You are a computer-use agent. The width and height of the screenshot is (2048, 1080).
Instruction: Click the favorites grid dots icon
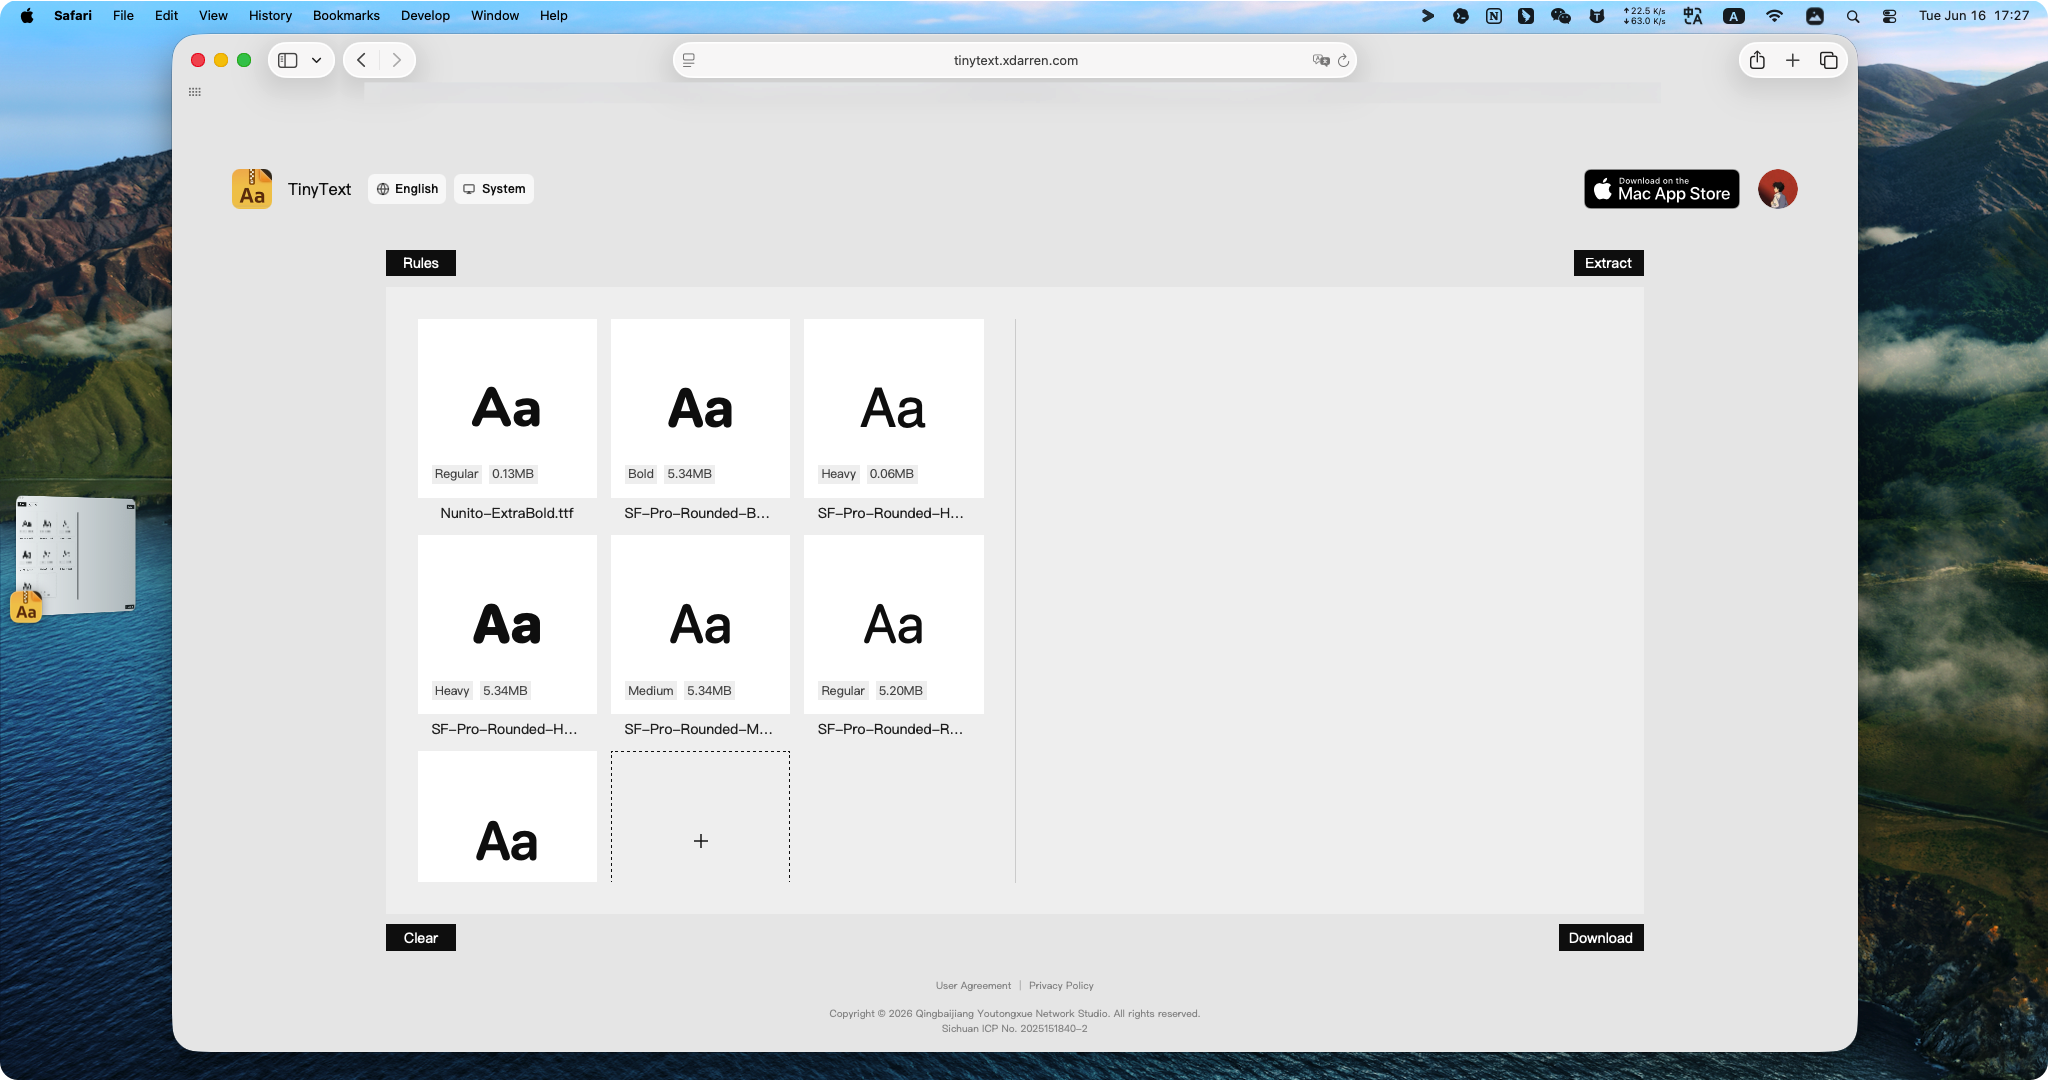(195, 92)
